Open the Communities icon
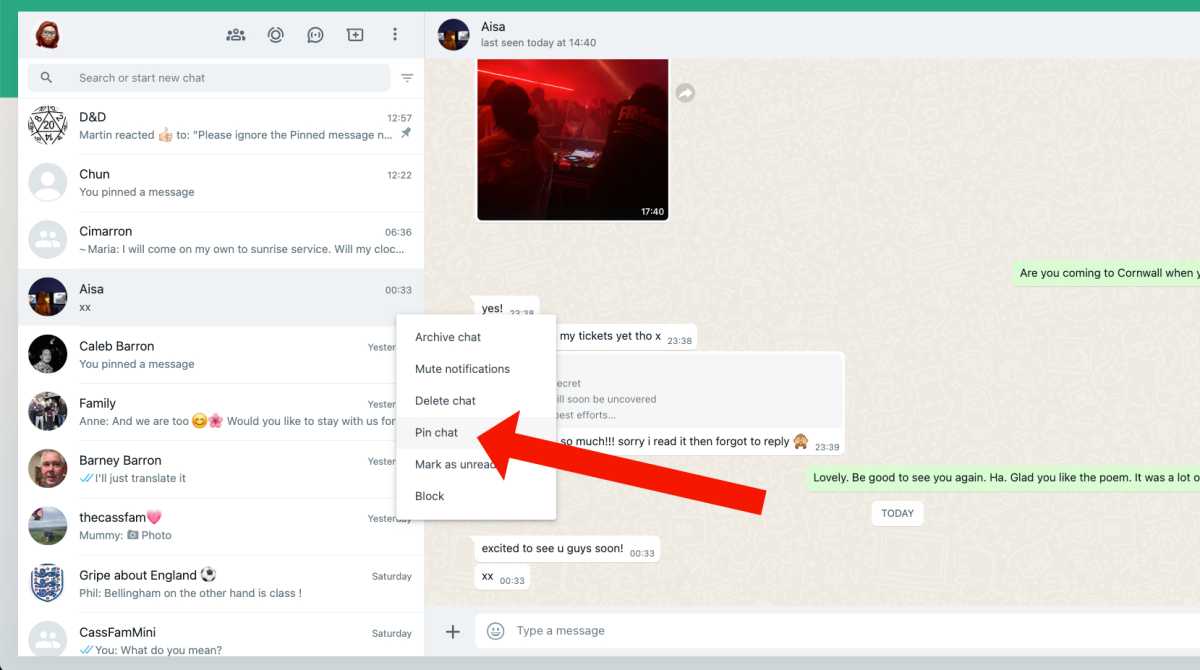This screenshot has width=1200, height=670. [236, 35]
